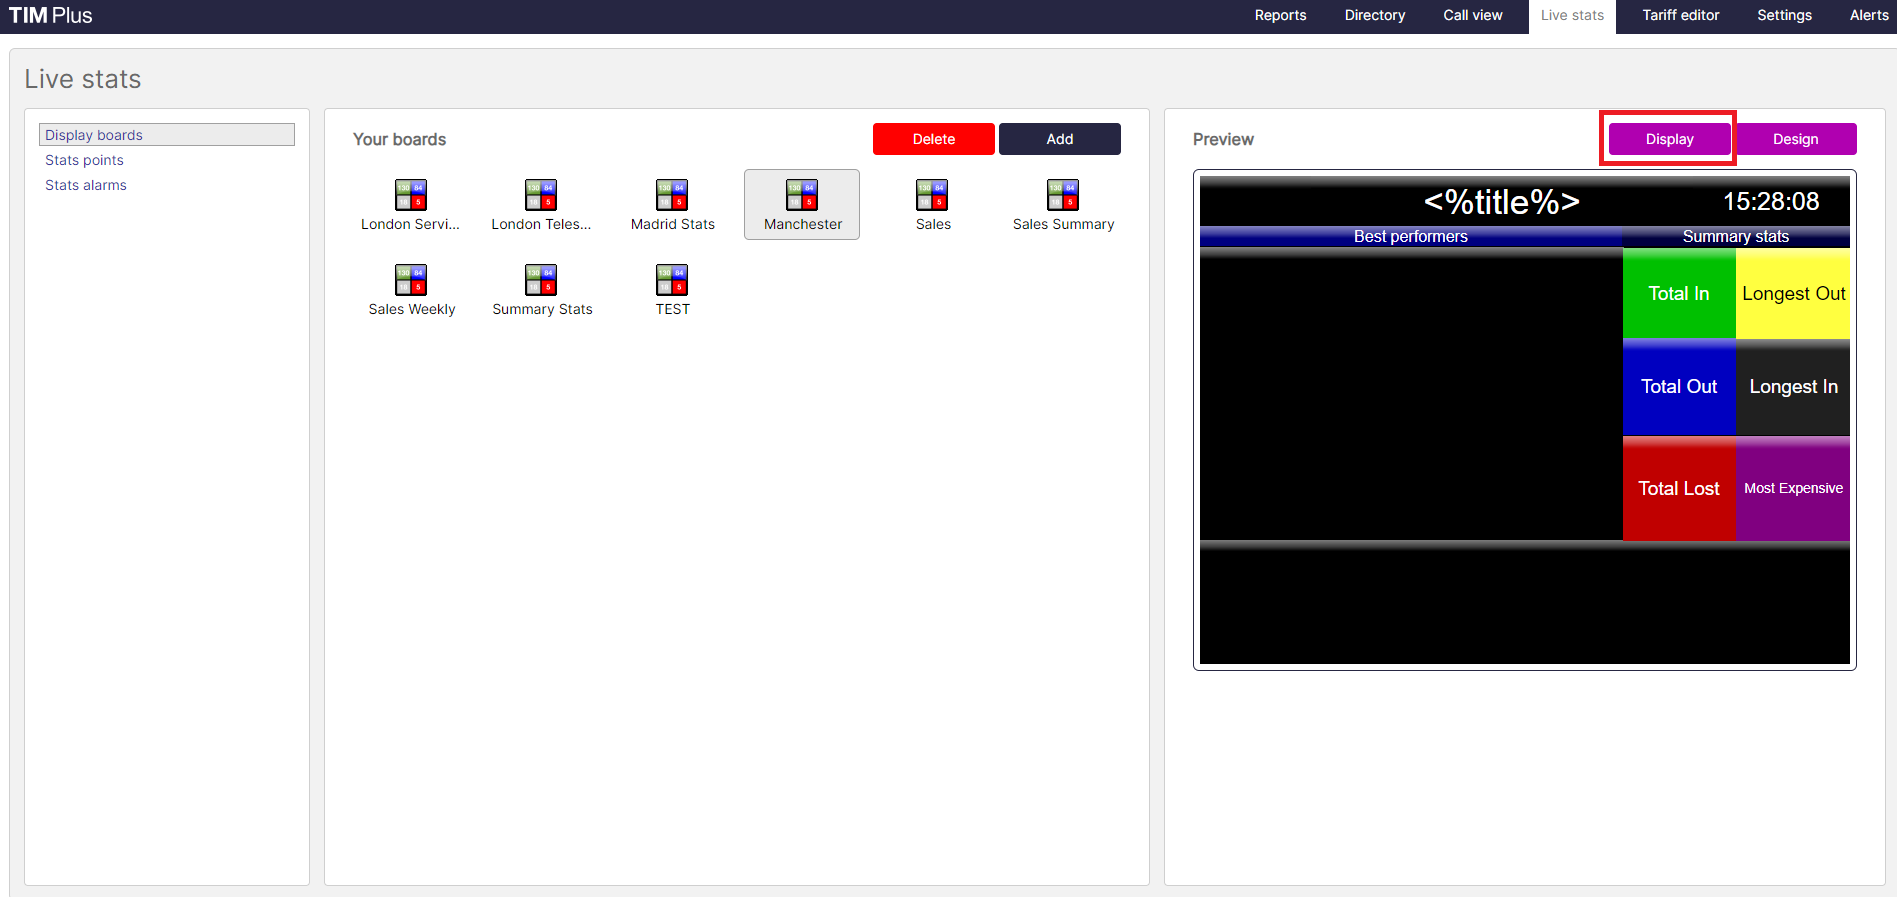Viewport: 1897px width, 897px height.
Task: Click the Best performers header in preview
Action: (x=1410, y=236)
